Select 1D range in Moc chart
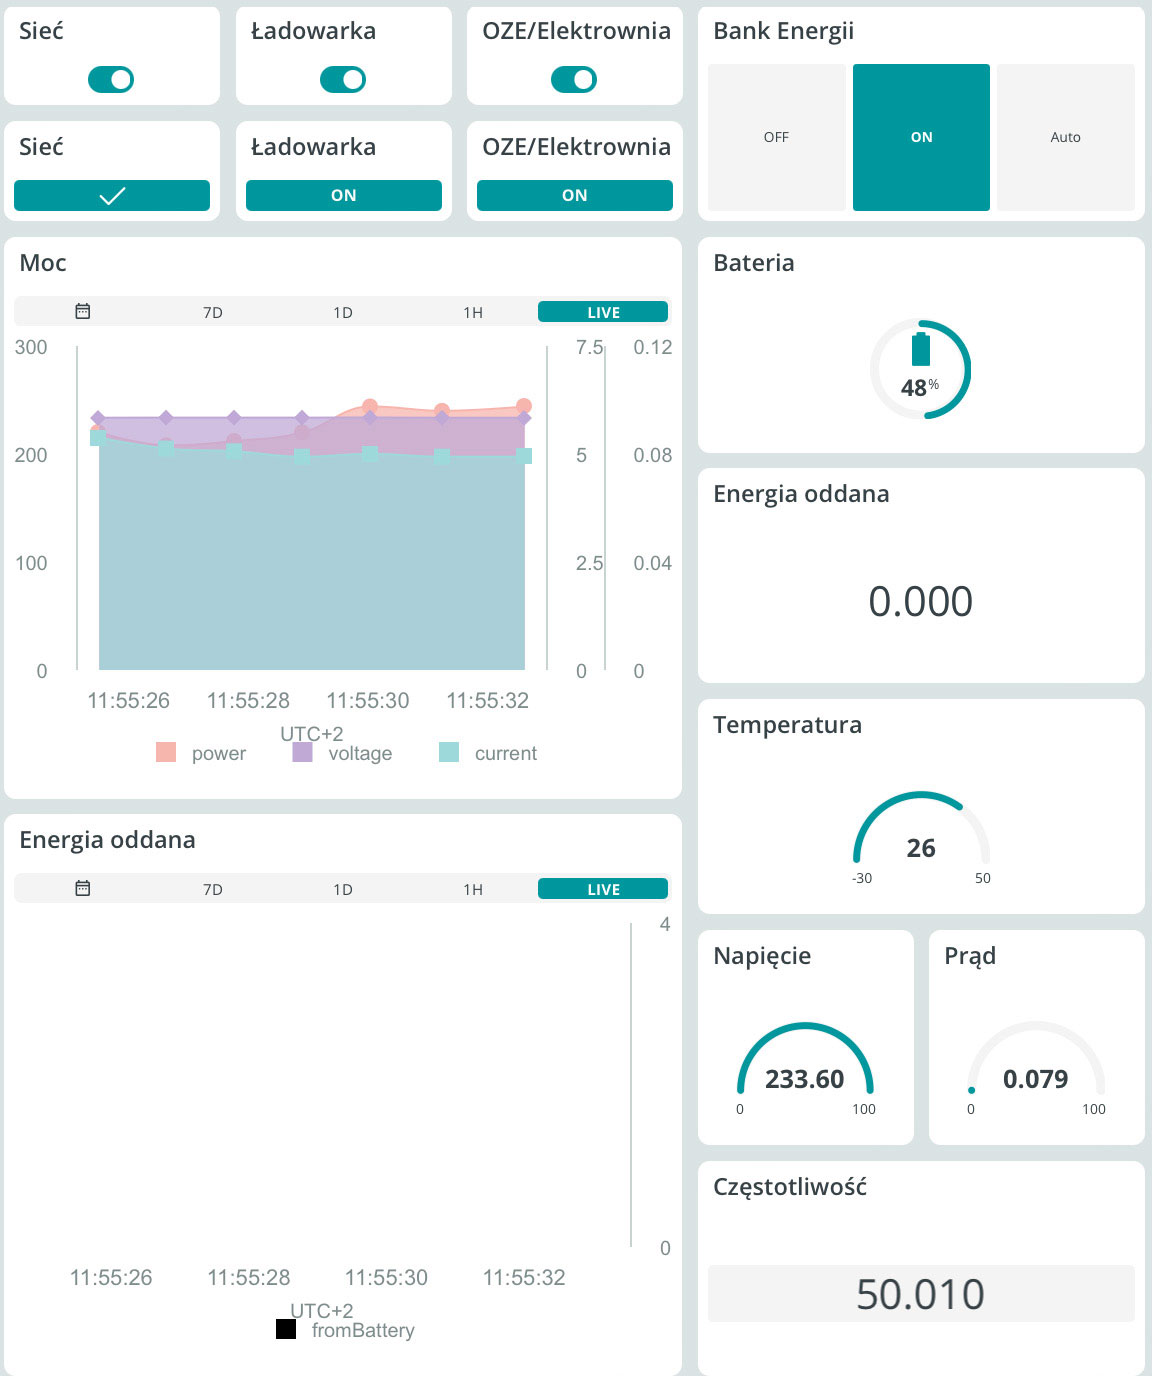Screen dimensions: 1152x1376 tap(343, 312)
